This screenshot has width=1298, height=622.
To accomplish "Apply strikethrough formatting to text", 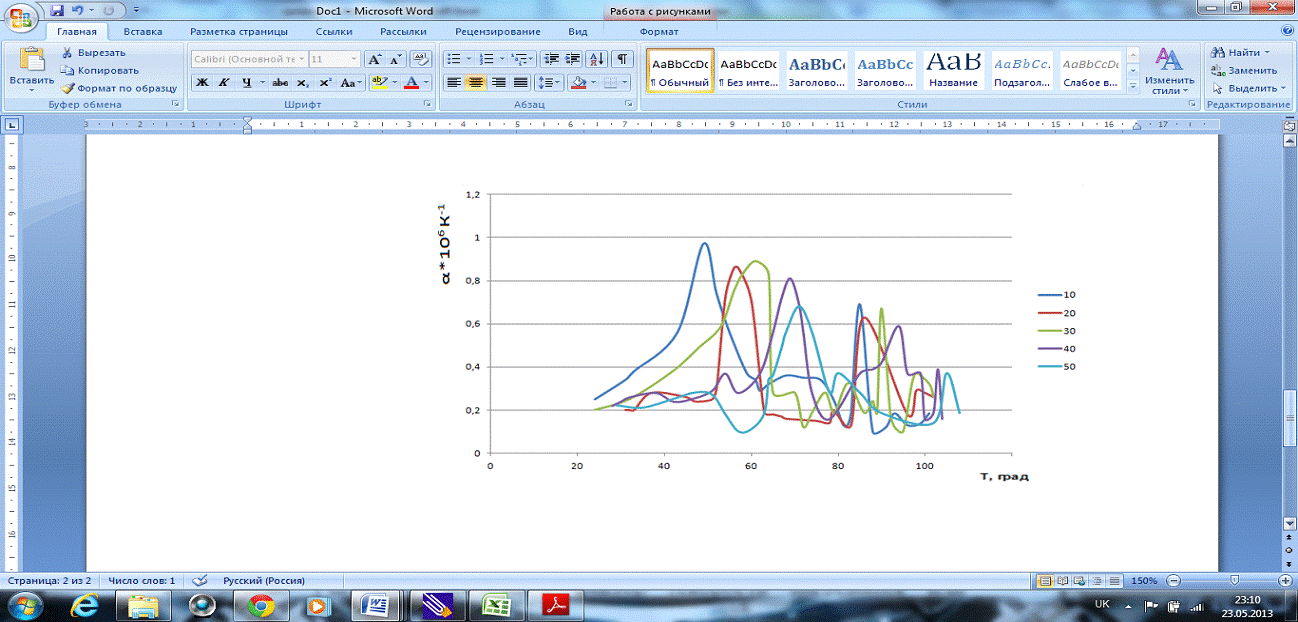I will click(281, 83).
